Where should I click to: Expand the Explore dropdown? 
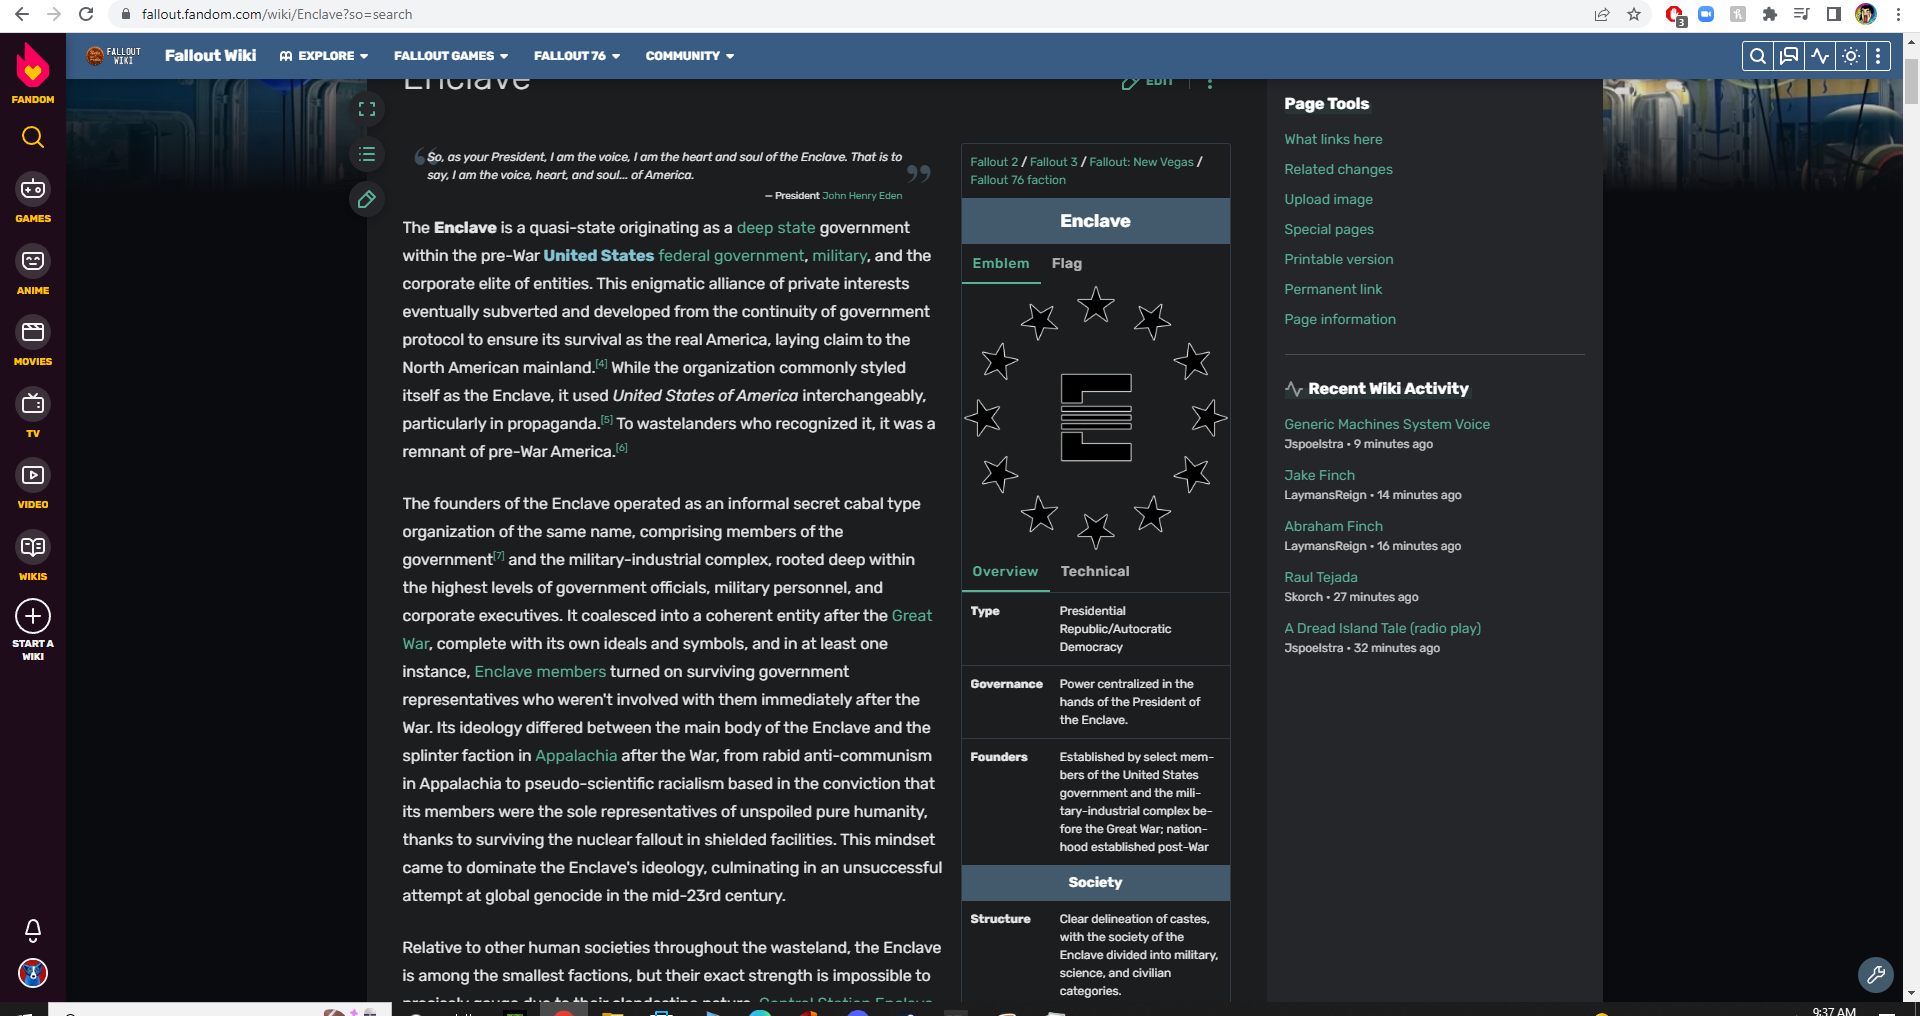tap(324, 56)
